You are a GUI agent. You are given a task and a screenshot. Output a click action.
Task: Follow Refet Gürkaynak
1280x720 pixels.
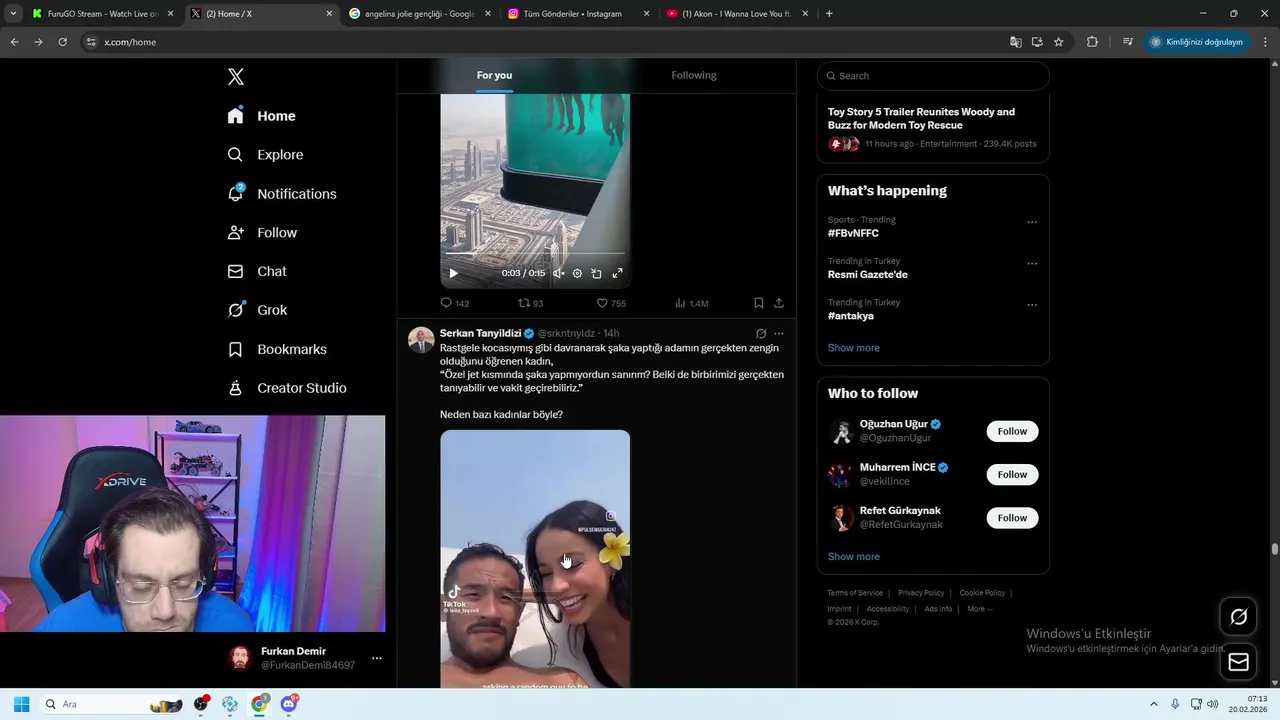(x=1012, y=517)
